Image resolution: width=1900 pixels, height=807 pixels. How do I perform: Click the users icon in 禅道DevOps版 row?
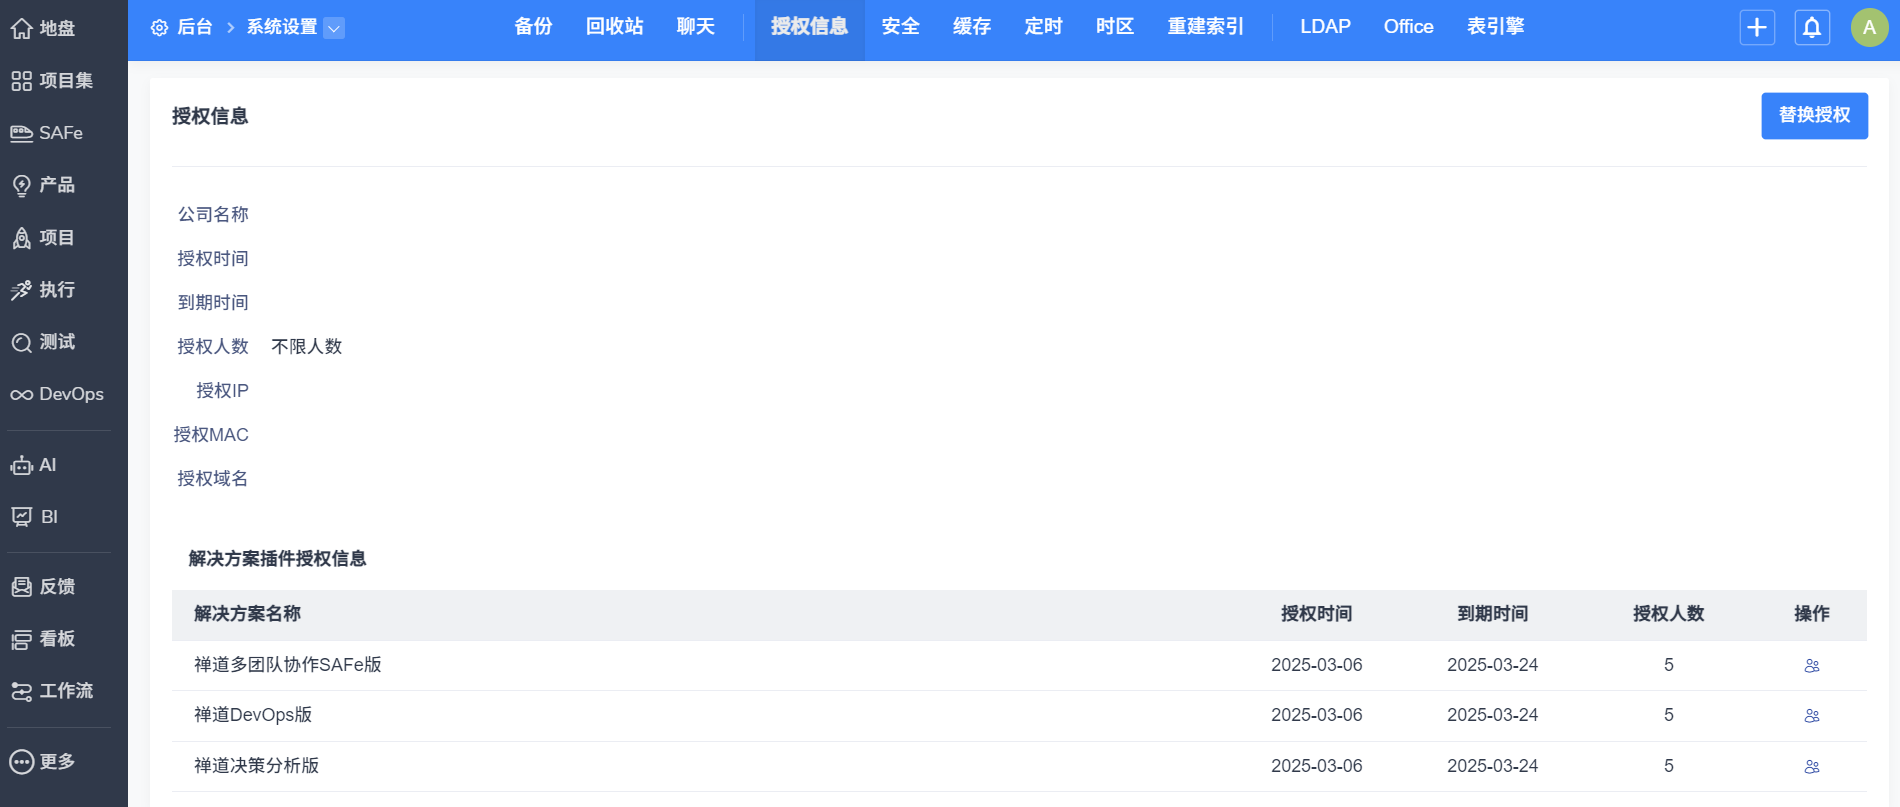tap(1811, 716)
